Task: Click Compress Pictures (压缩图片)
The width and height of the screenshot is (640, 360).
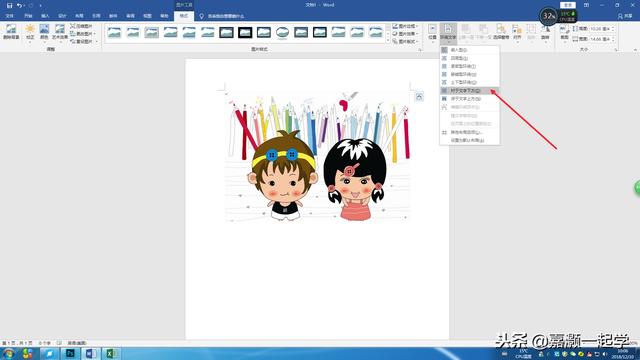Action: (x=81, y=26)
